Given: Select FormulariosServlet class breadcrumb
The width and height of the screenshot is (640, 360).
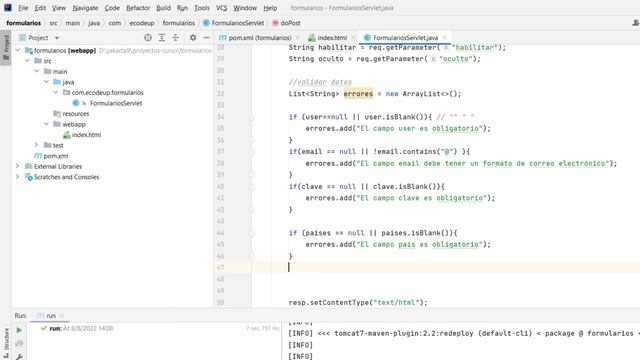Looking at the screenshot, I should click(233, 23).
